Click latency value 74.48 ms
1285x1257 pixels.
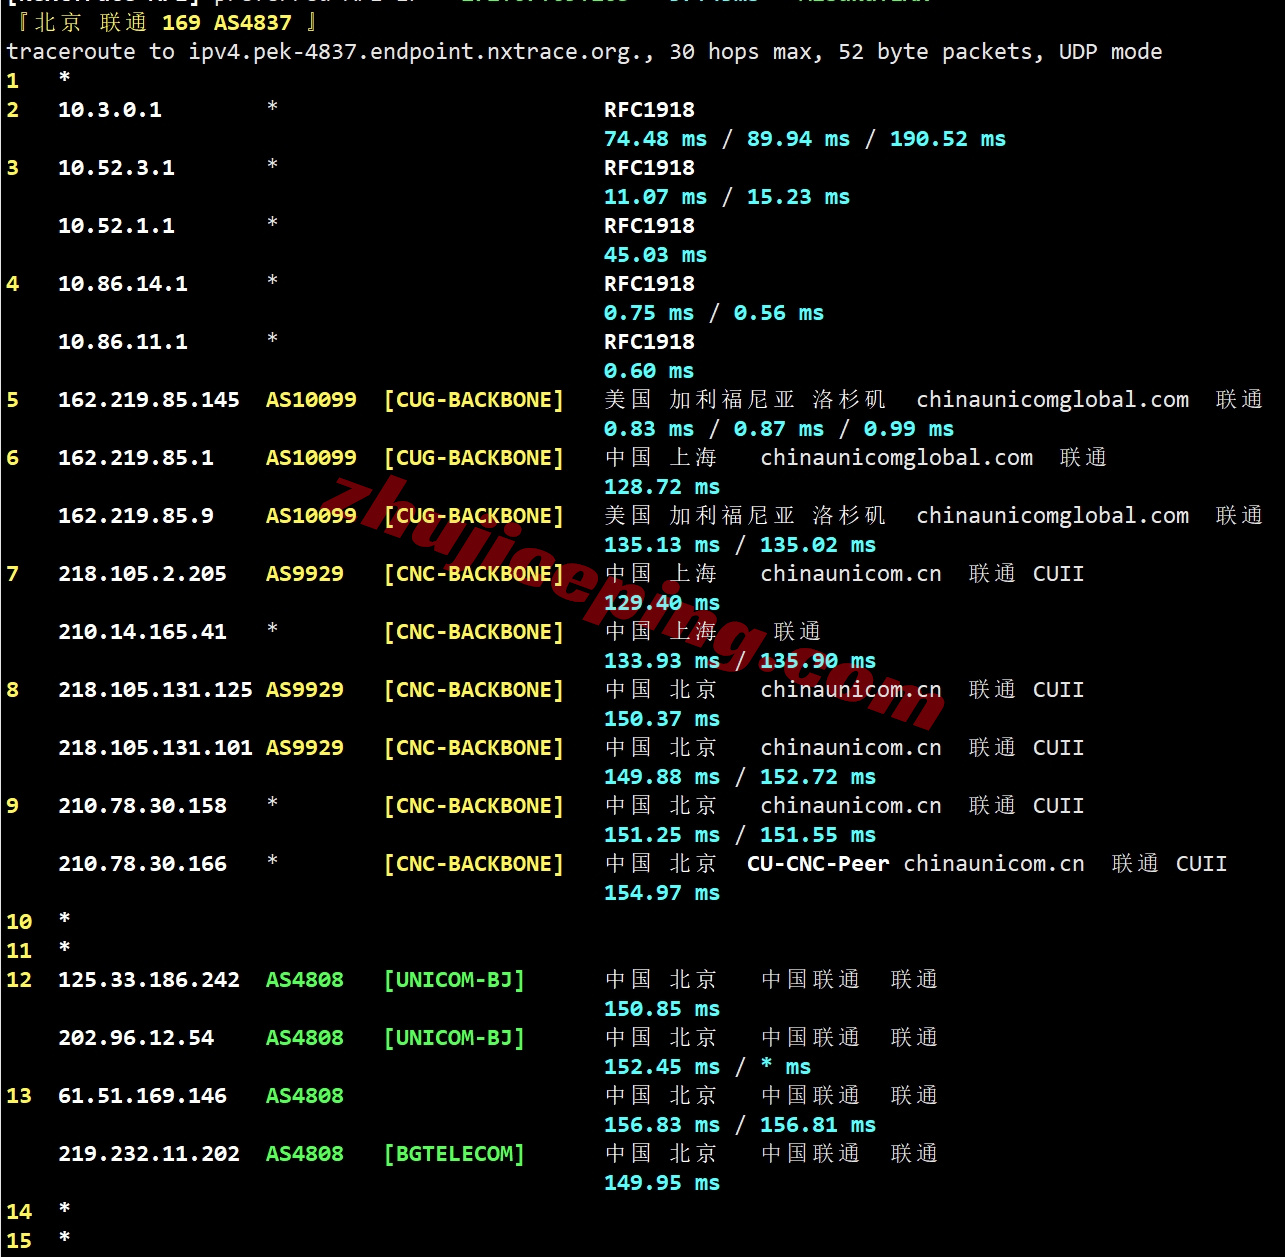(x=655, y=139)
